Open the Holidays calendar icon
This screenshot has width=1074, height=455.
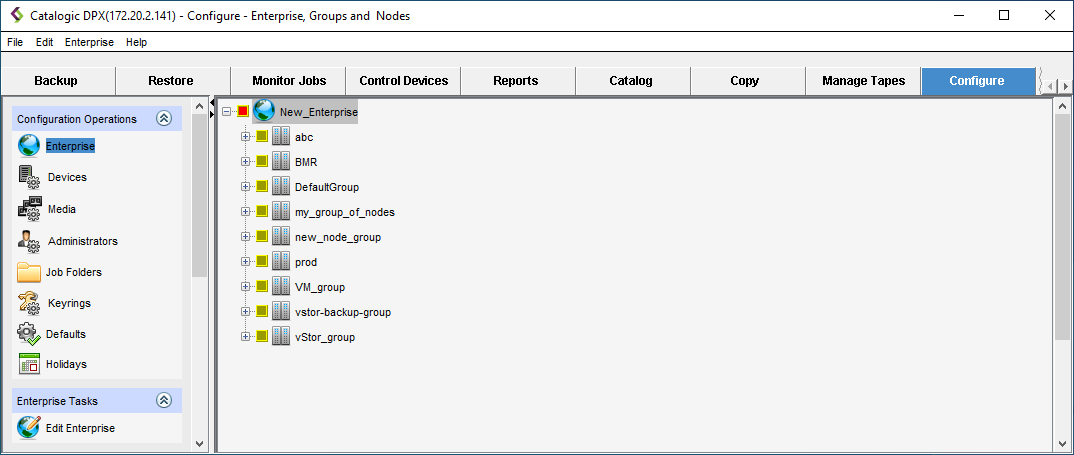tap(29, 364)
